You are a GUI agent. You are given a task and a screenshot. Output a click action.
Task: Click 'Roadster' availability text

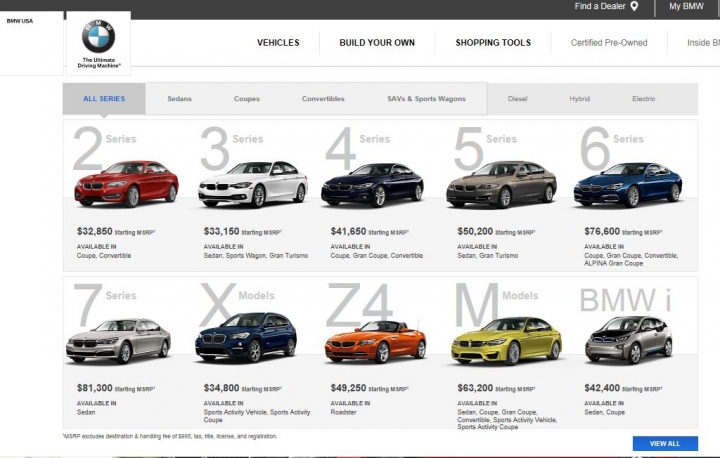[343, 412]
